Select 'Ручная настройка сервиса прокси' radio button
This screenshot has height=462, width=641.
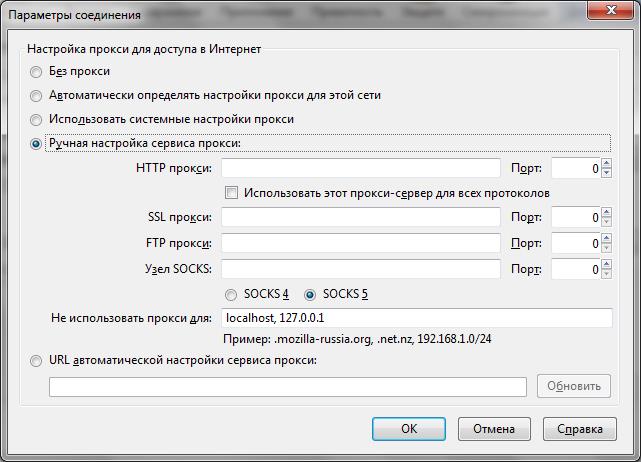[x=37, y=144]
